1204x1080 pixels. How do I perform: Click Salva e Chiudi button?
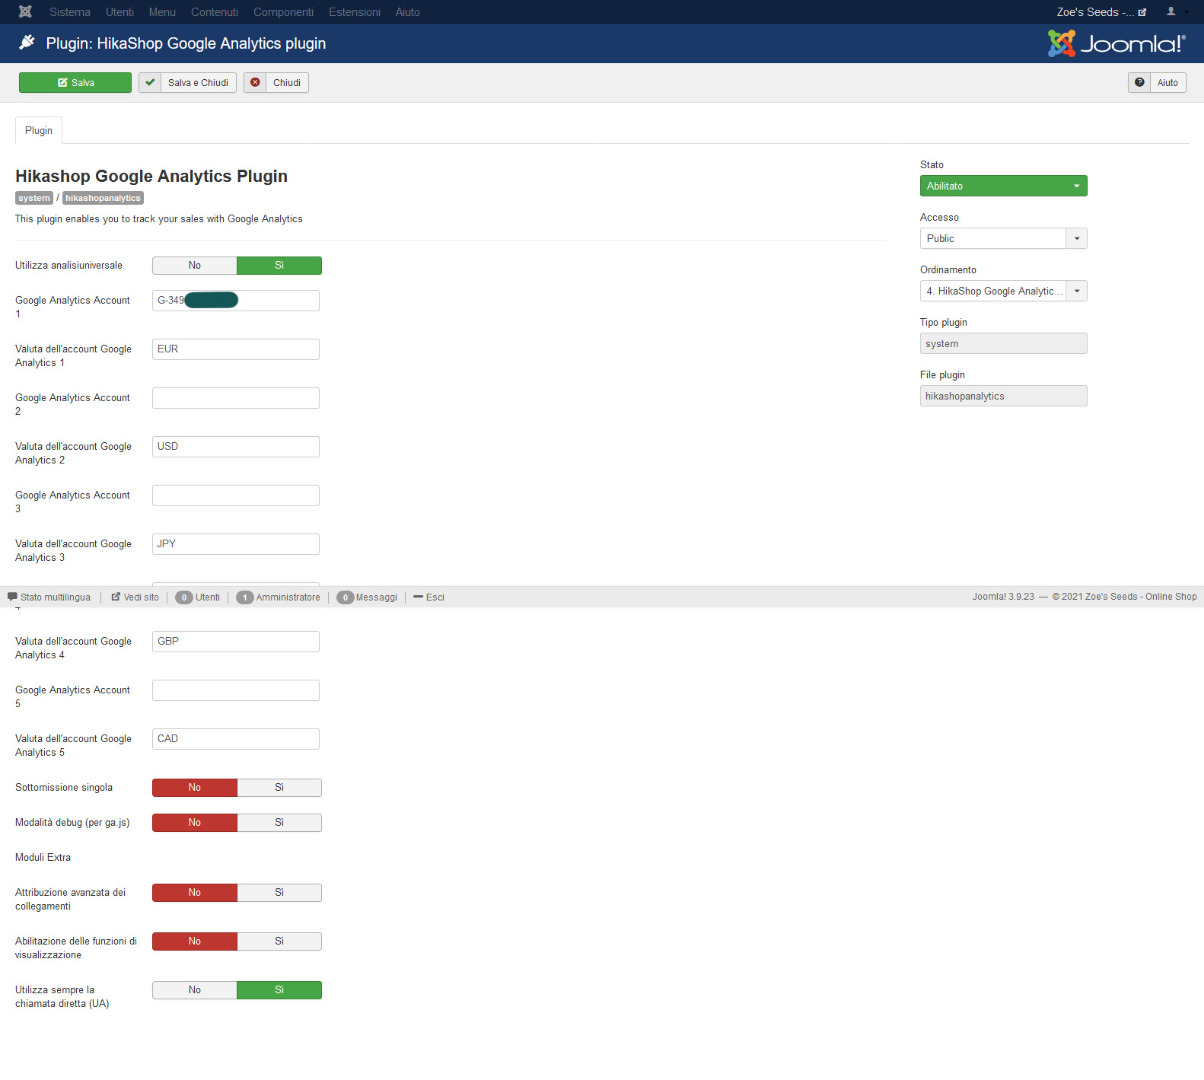[188, 83]
